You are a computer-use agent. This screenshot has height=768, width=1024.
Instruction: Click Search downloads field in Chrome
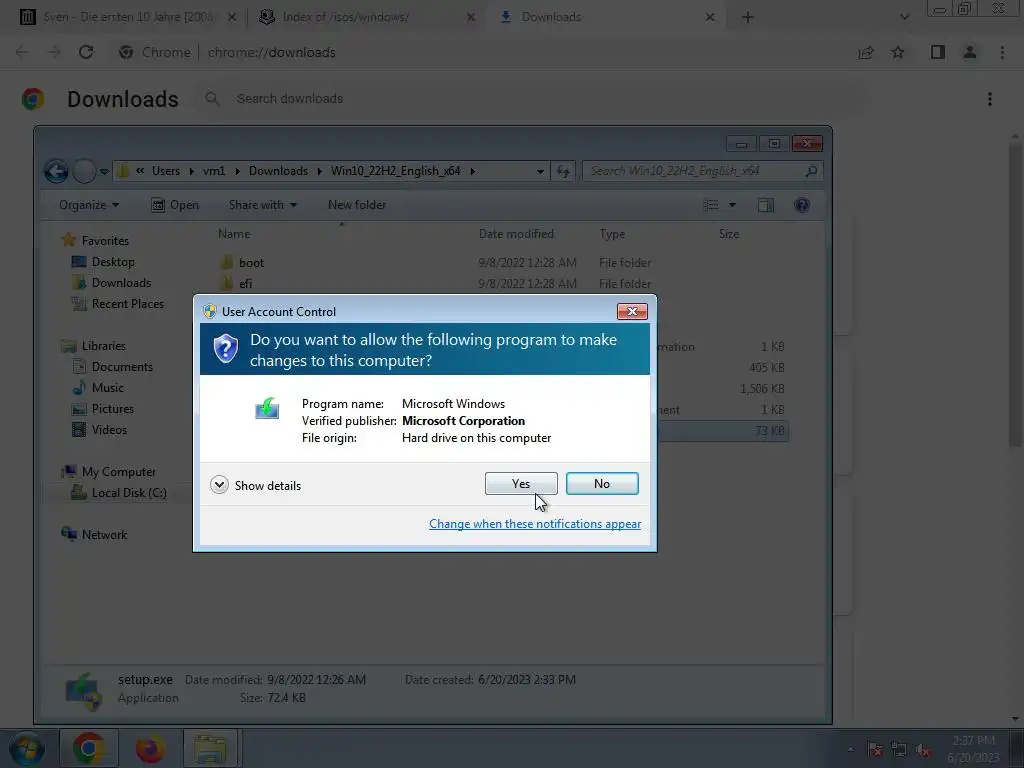(x=532, y=99)
